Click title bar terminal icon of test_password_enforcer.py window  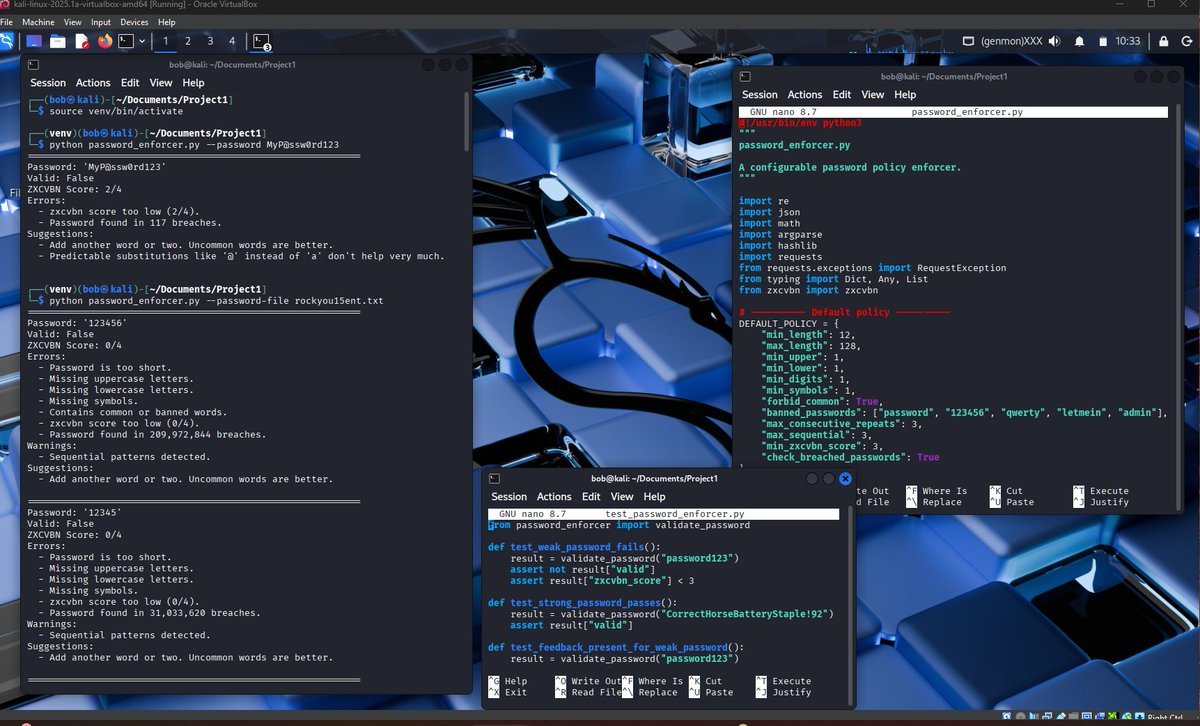point(495,479)
